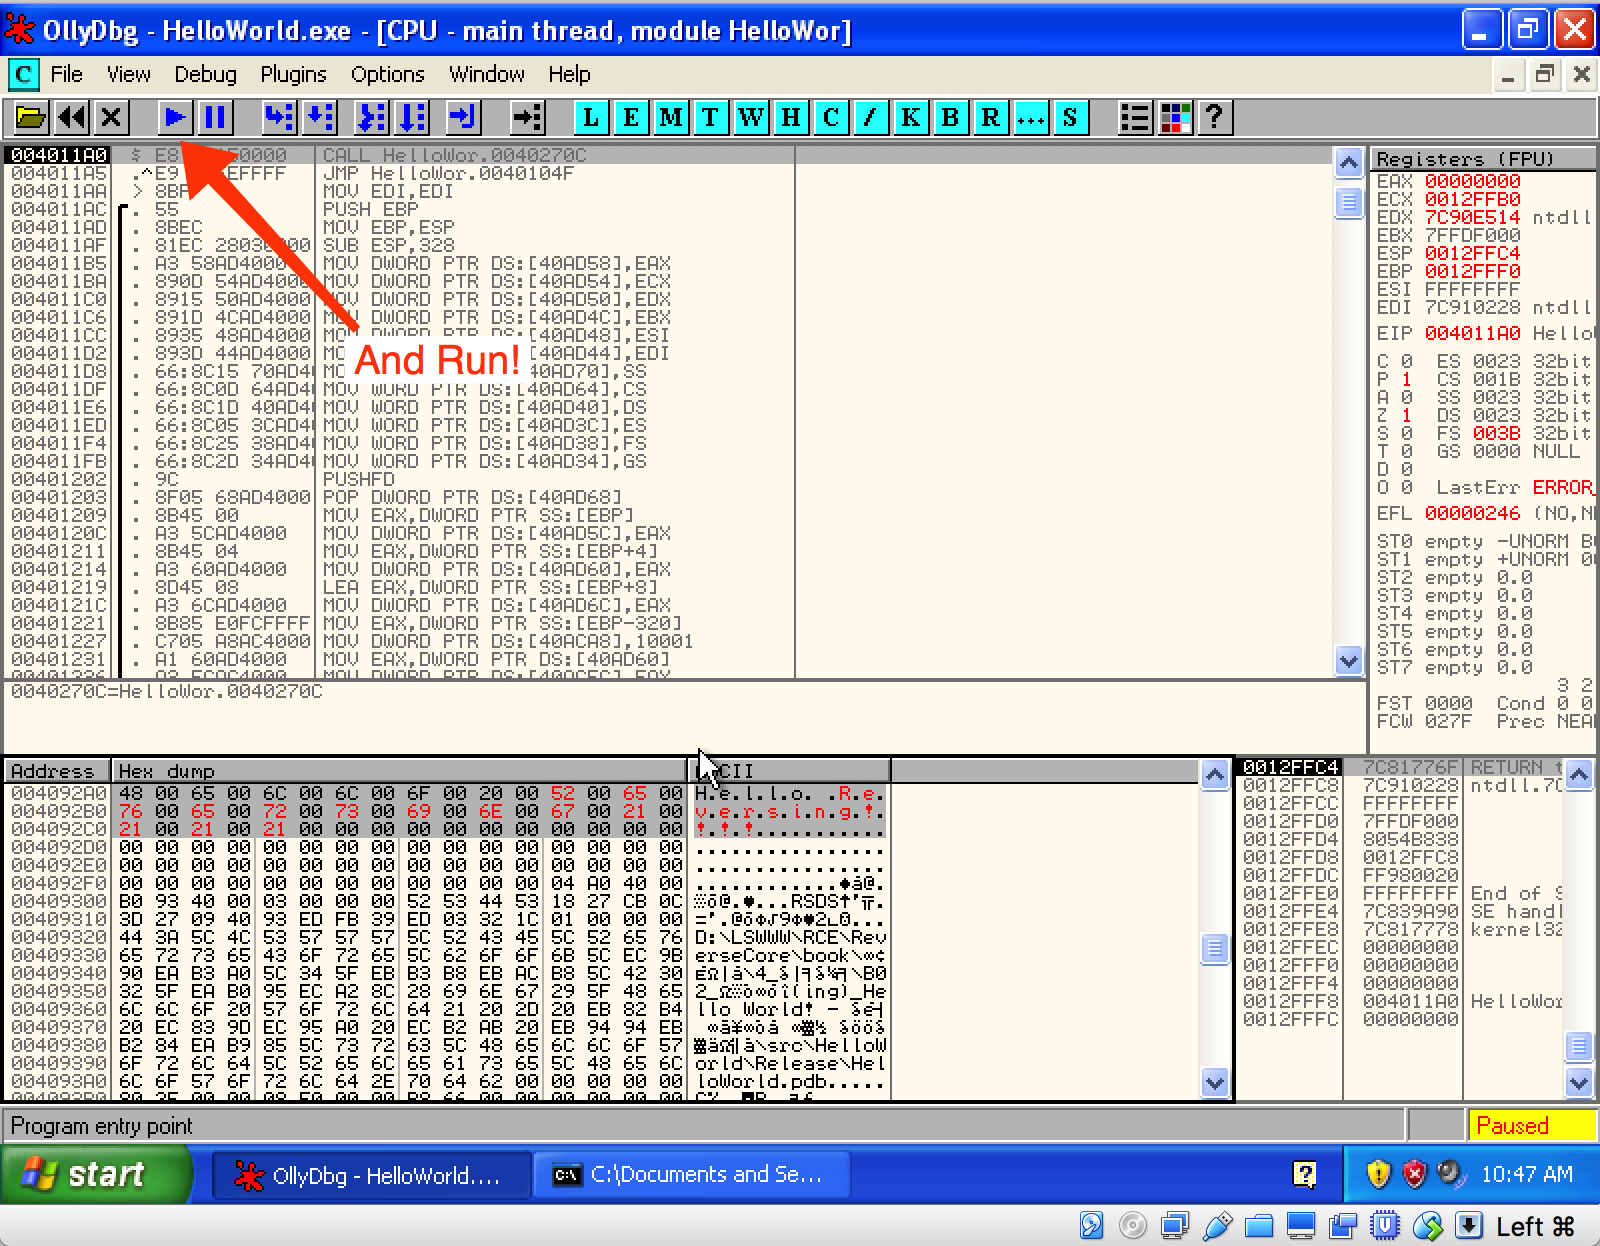Screen dimensions: 1600x1246
Task: Click the Trace into toolbar icon
Action: tap(372, 118)
